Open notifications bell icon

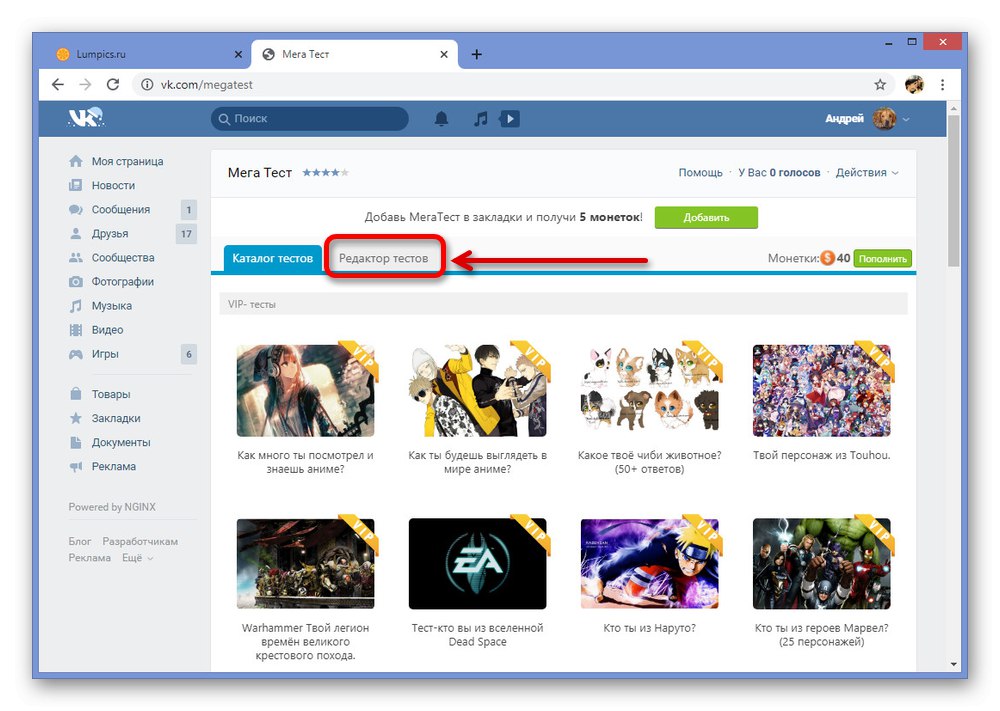[441, 119]
